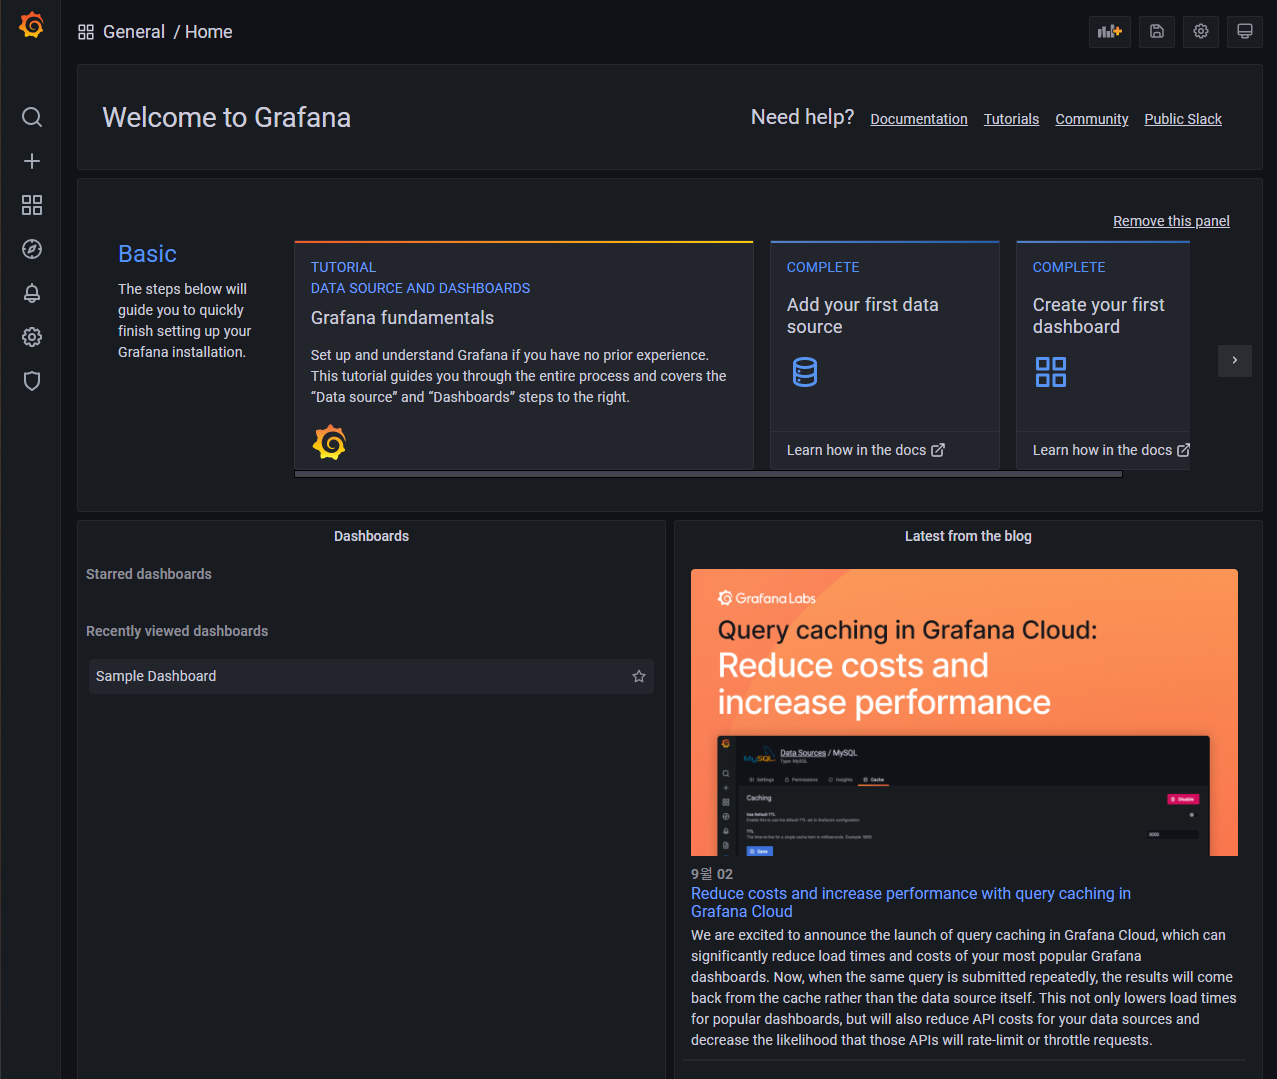Image resolution: width=1277 pixels, height=1079 pixels.
Task: Open the Reduce costs blog post title link
Action: point(911,902)
